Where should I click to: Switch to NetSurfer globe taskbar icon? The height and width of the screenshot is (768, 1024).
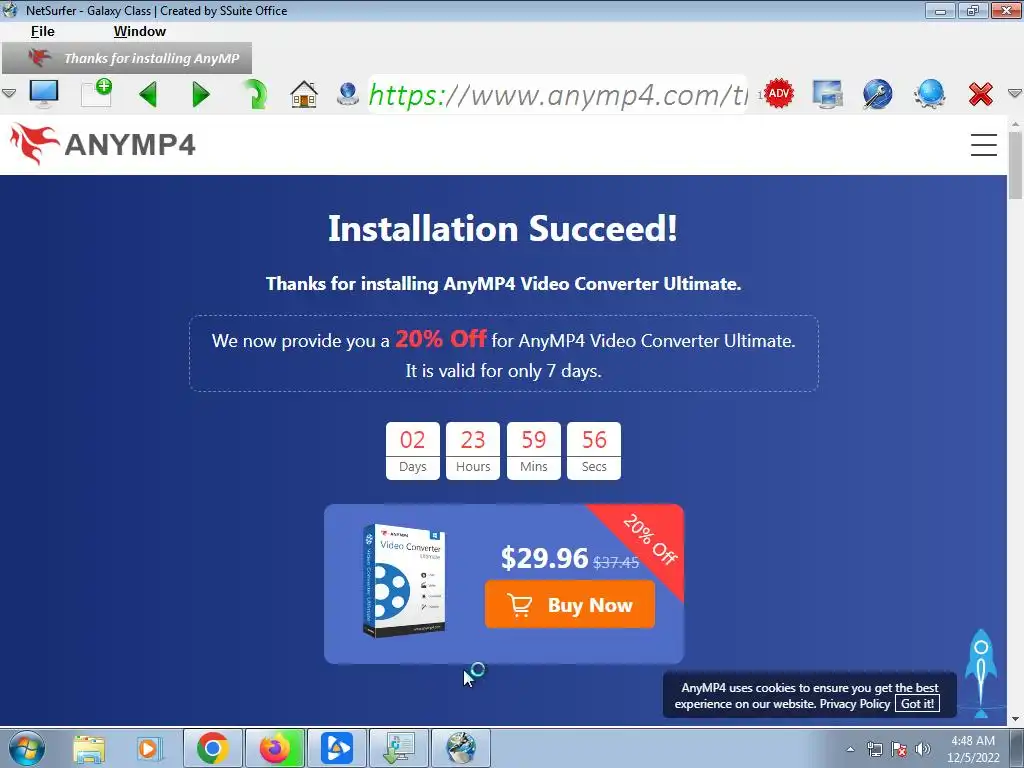coord(461,748)
